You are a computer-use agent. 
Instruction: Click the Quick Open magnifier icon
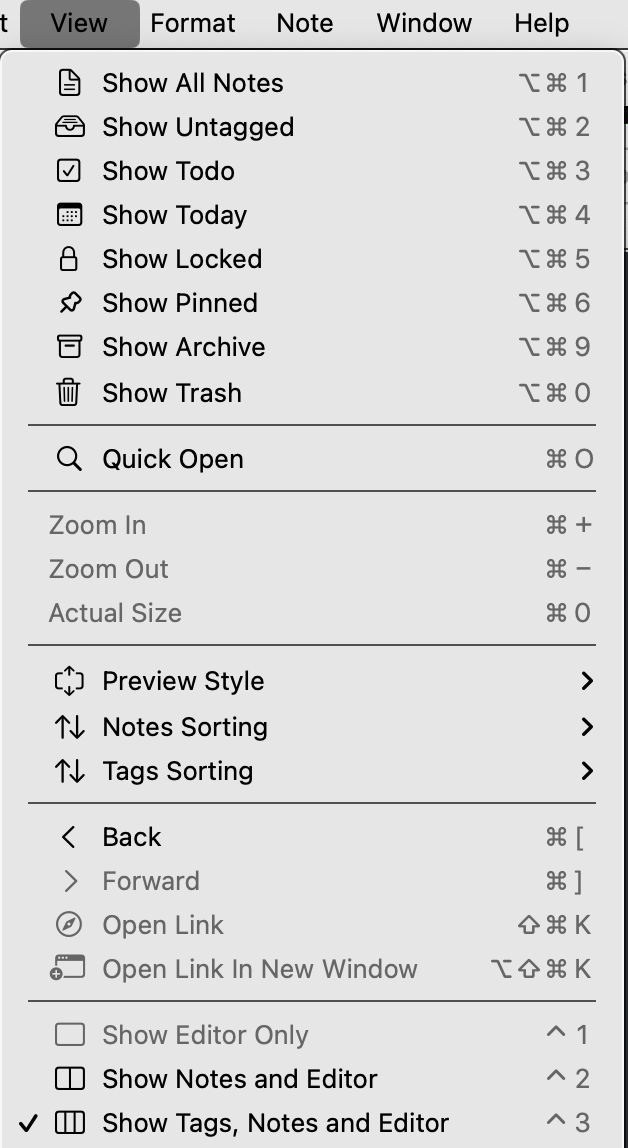69,459
